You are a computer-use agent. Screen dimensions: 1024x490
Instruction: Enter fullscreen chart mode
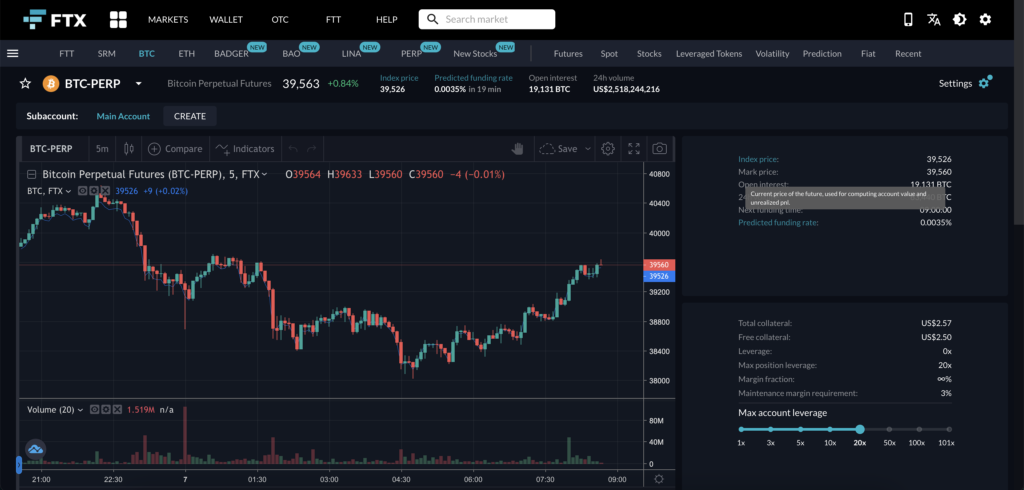pos(633,149)
